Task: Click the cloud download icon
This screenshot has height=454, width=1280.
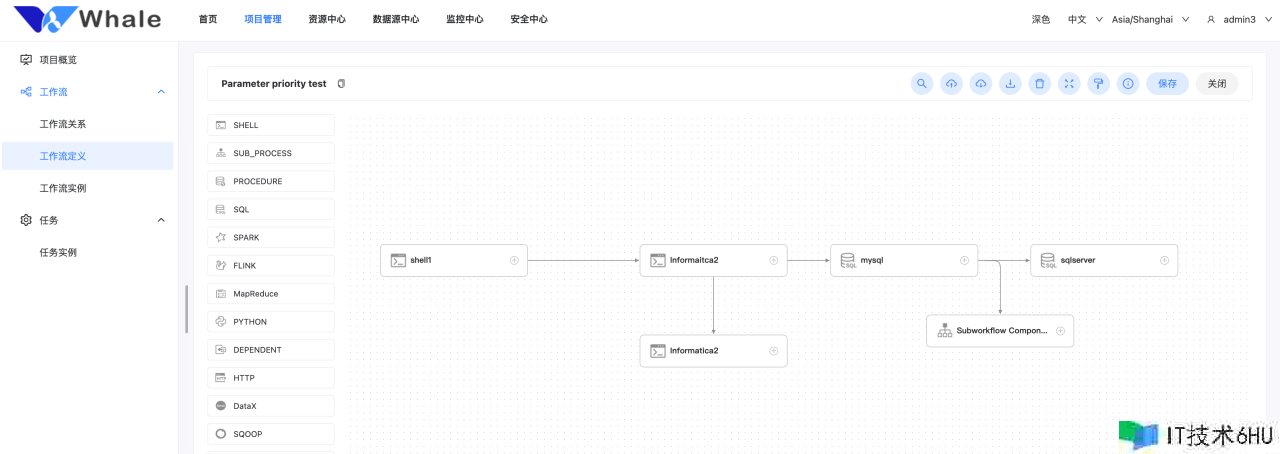Action: tap(981, 84)
